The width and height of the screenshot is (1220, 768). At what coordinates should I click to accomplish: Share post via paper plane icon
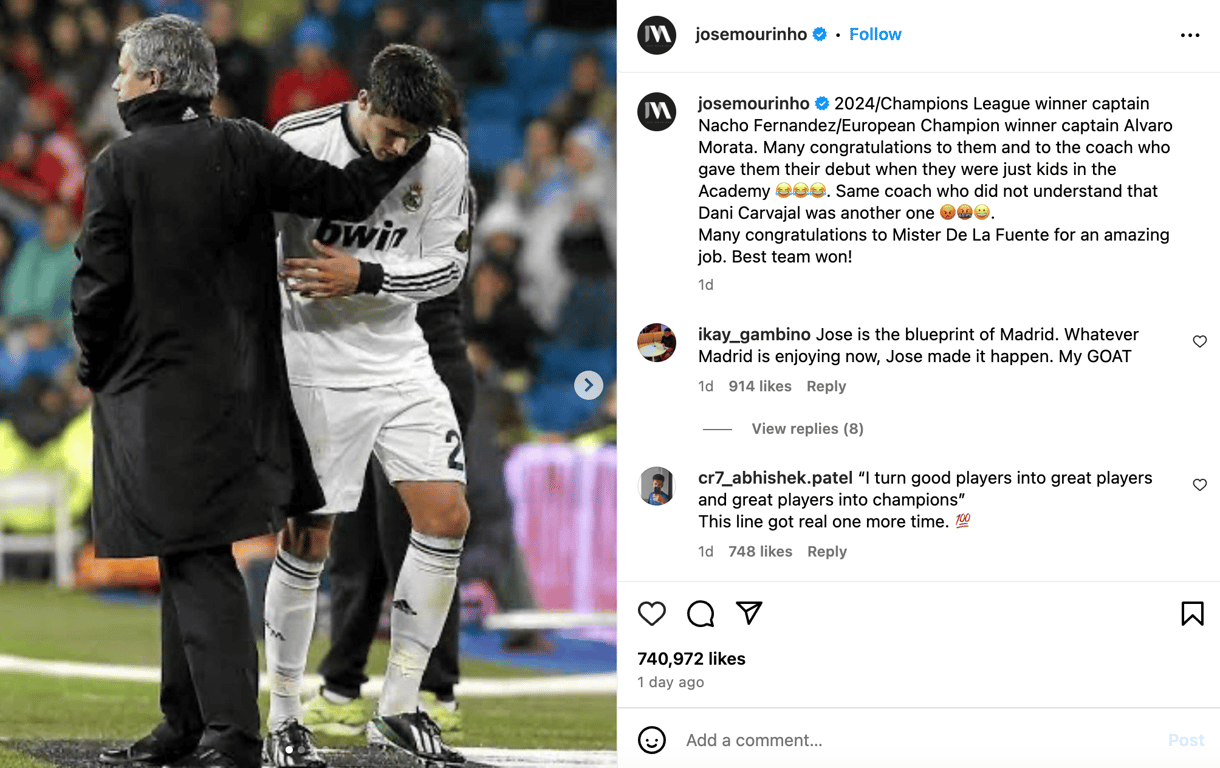tap(749, 613)
